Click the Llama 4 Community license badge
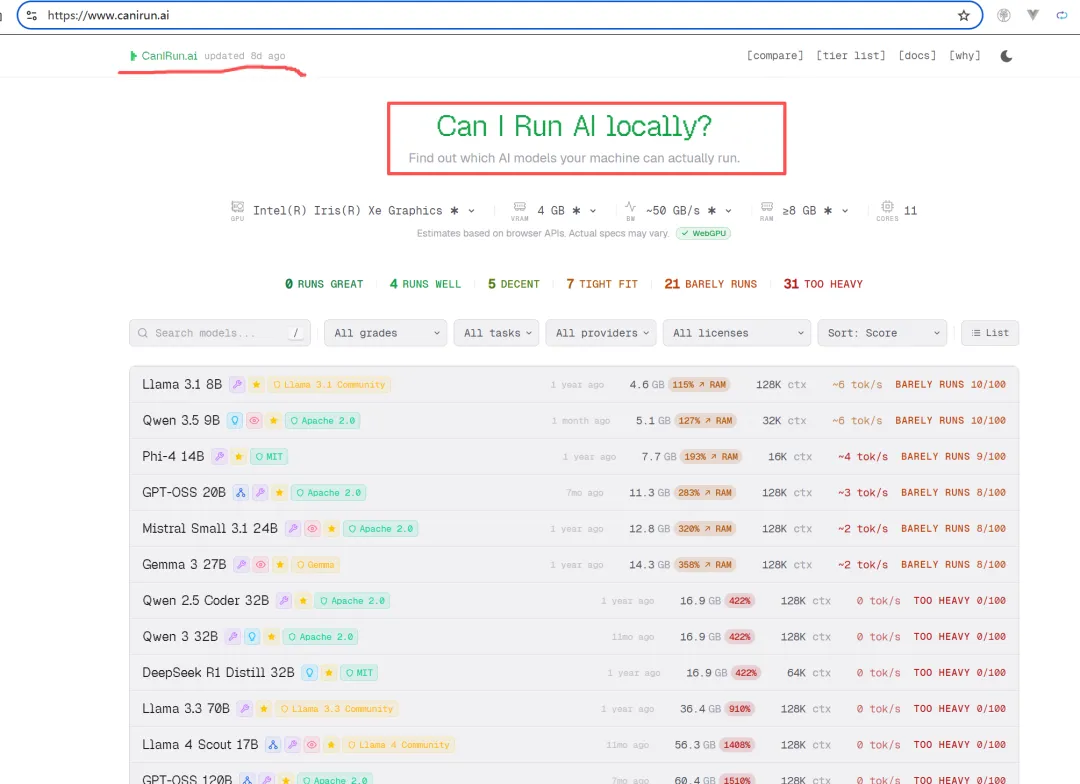Viewport: 1080px width, 784px height. tap(398, 745)
